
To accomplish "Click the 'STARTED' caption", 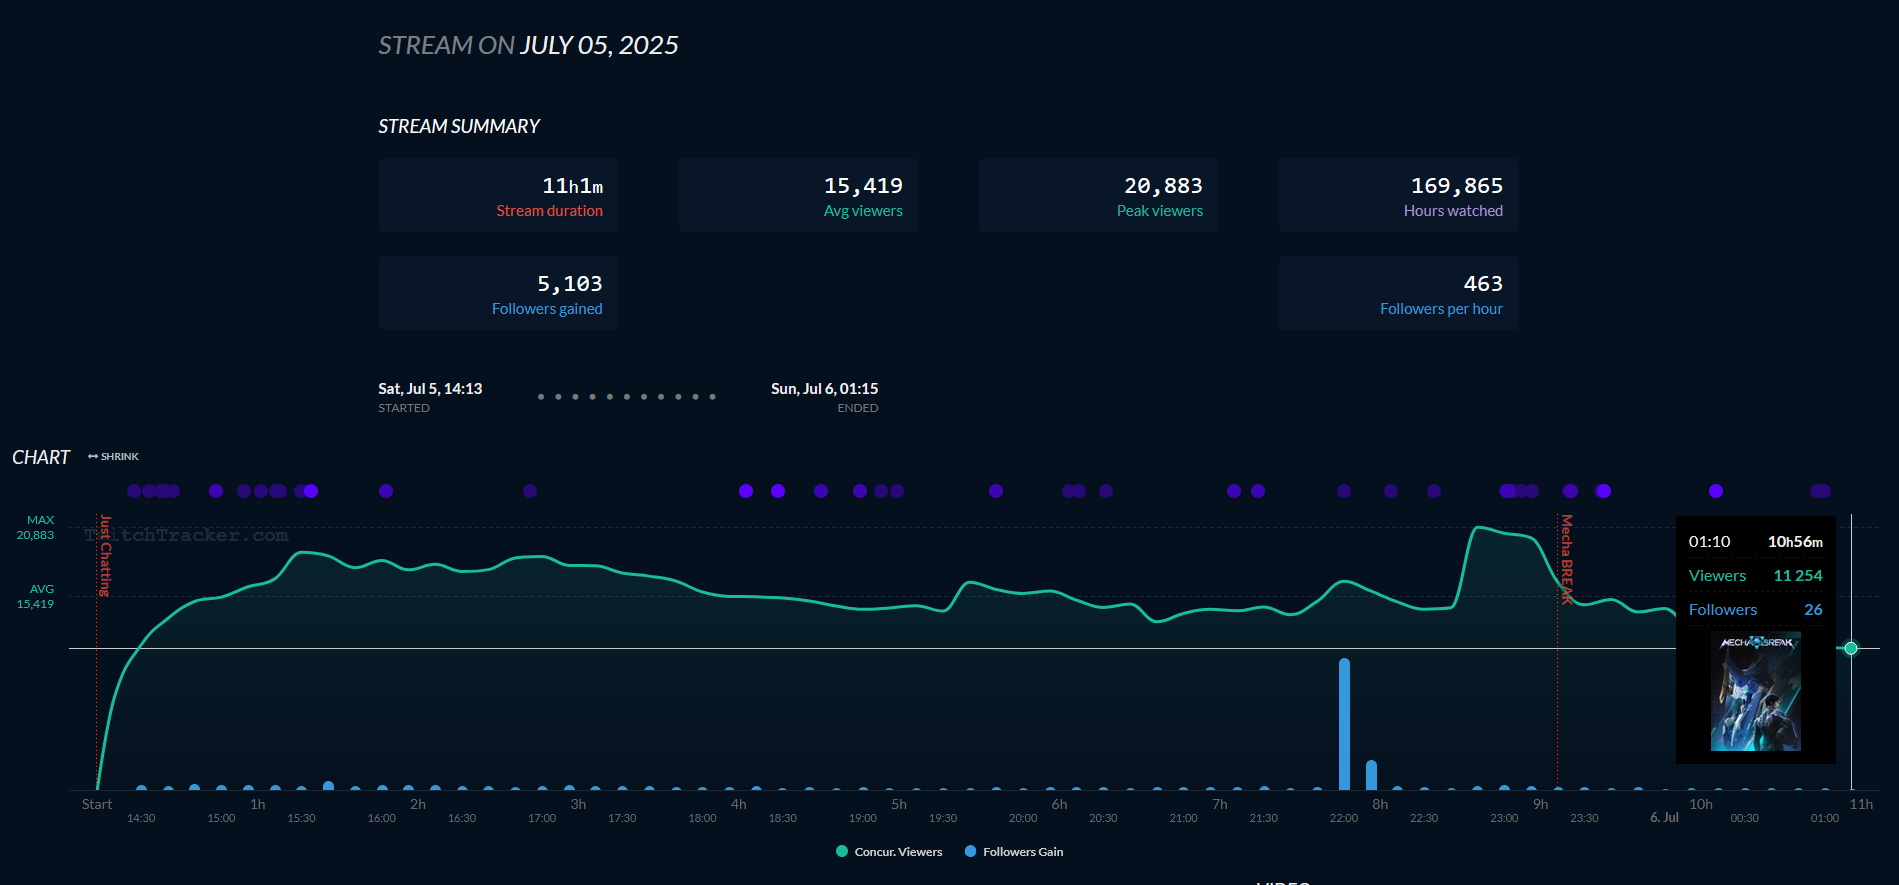I will (x=404, y=408).
